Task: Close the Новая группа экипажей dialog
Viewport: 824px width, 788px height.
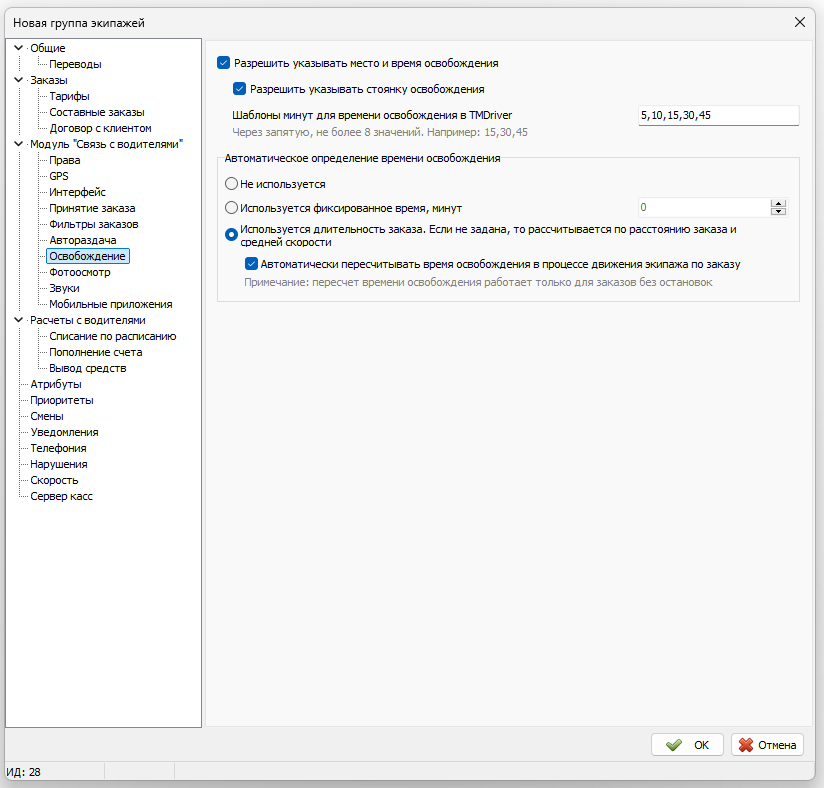Action: (800, 21)
